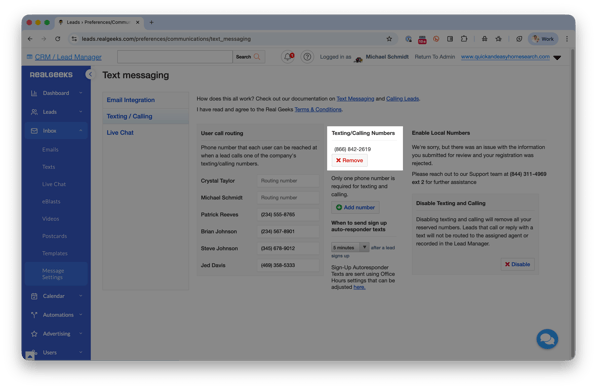Viewport: 597px width, 389px height.
Task: Expand the website dropdown arrow in header
Action: click(557, 58)
